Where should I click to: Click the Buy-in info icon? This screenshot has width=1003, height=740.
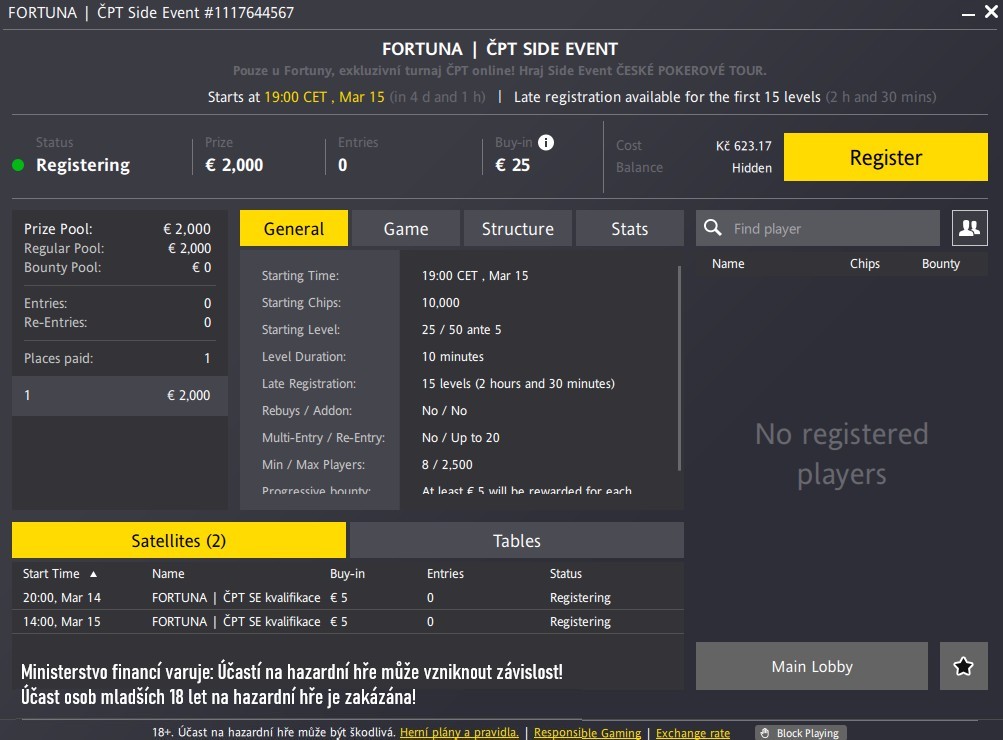546,143
